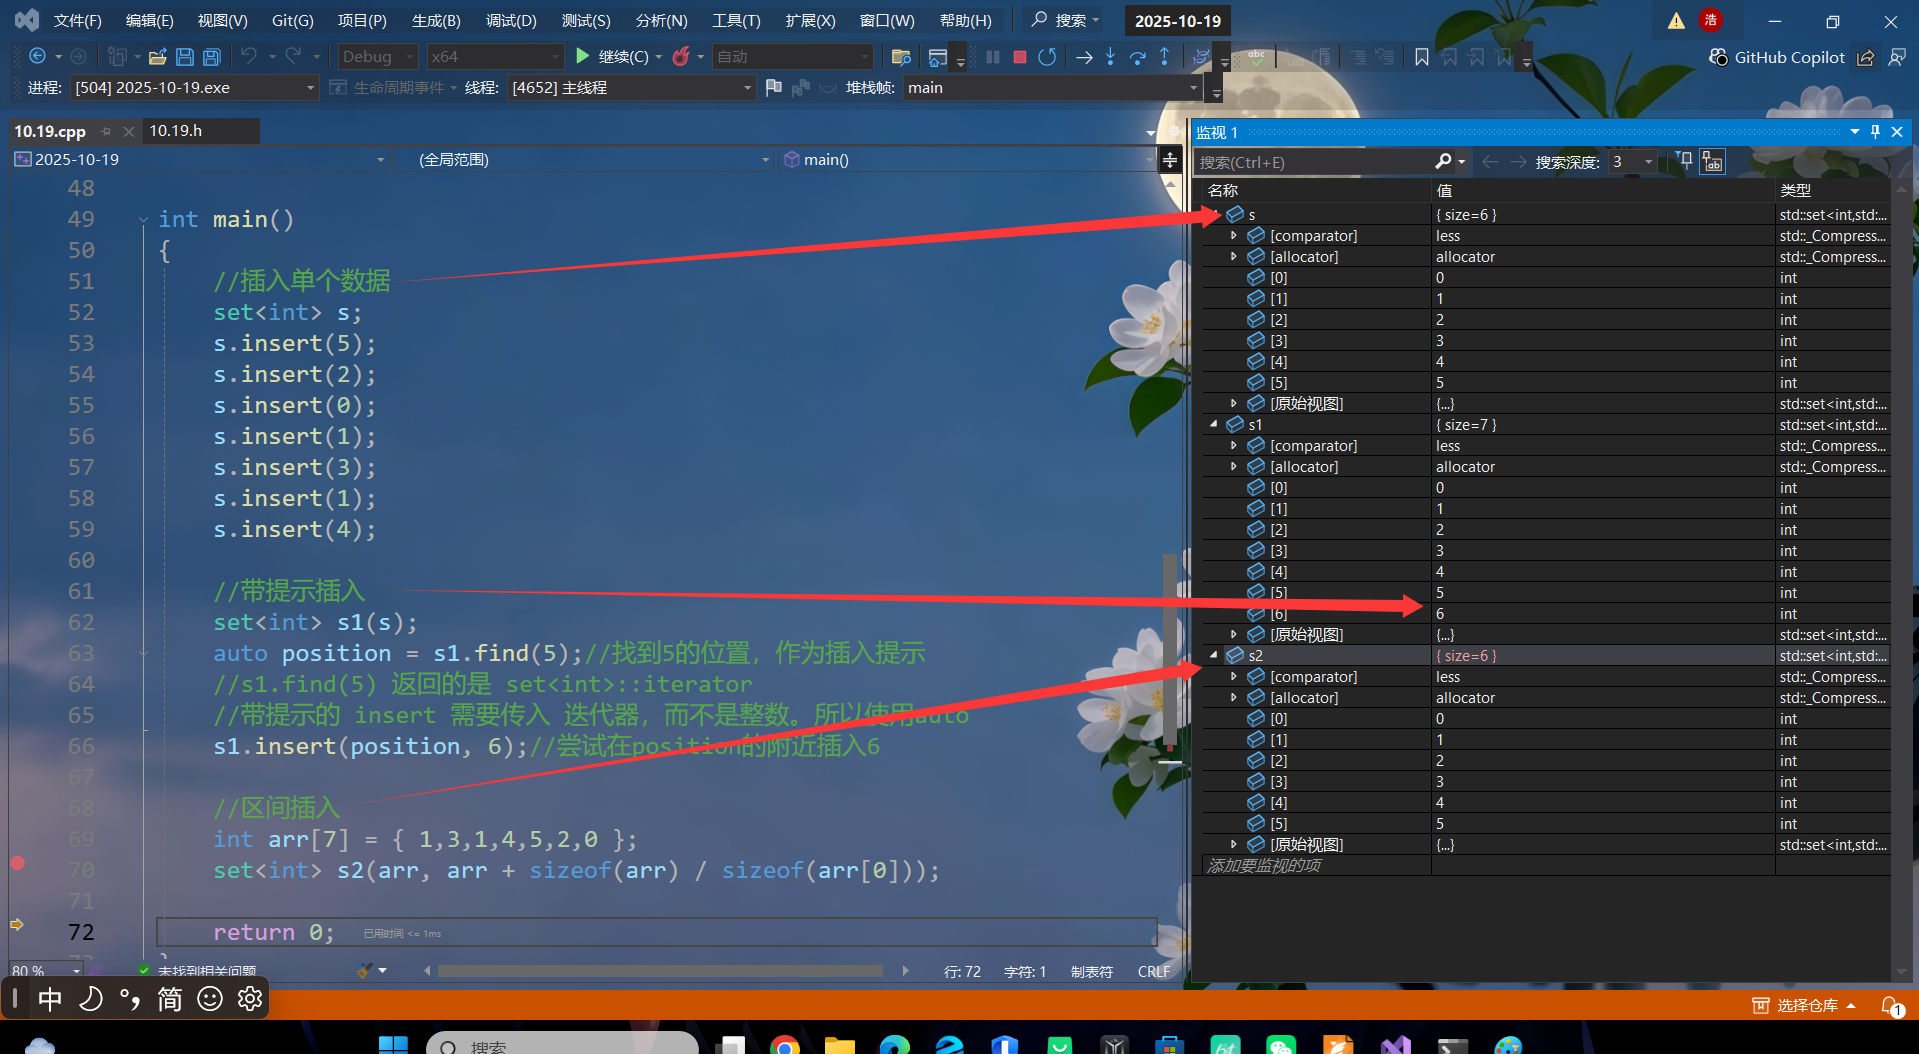Open the notifications bell in status bar

pos(1891,1005)
